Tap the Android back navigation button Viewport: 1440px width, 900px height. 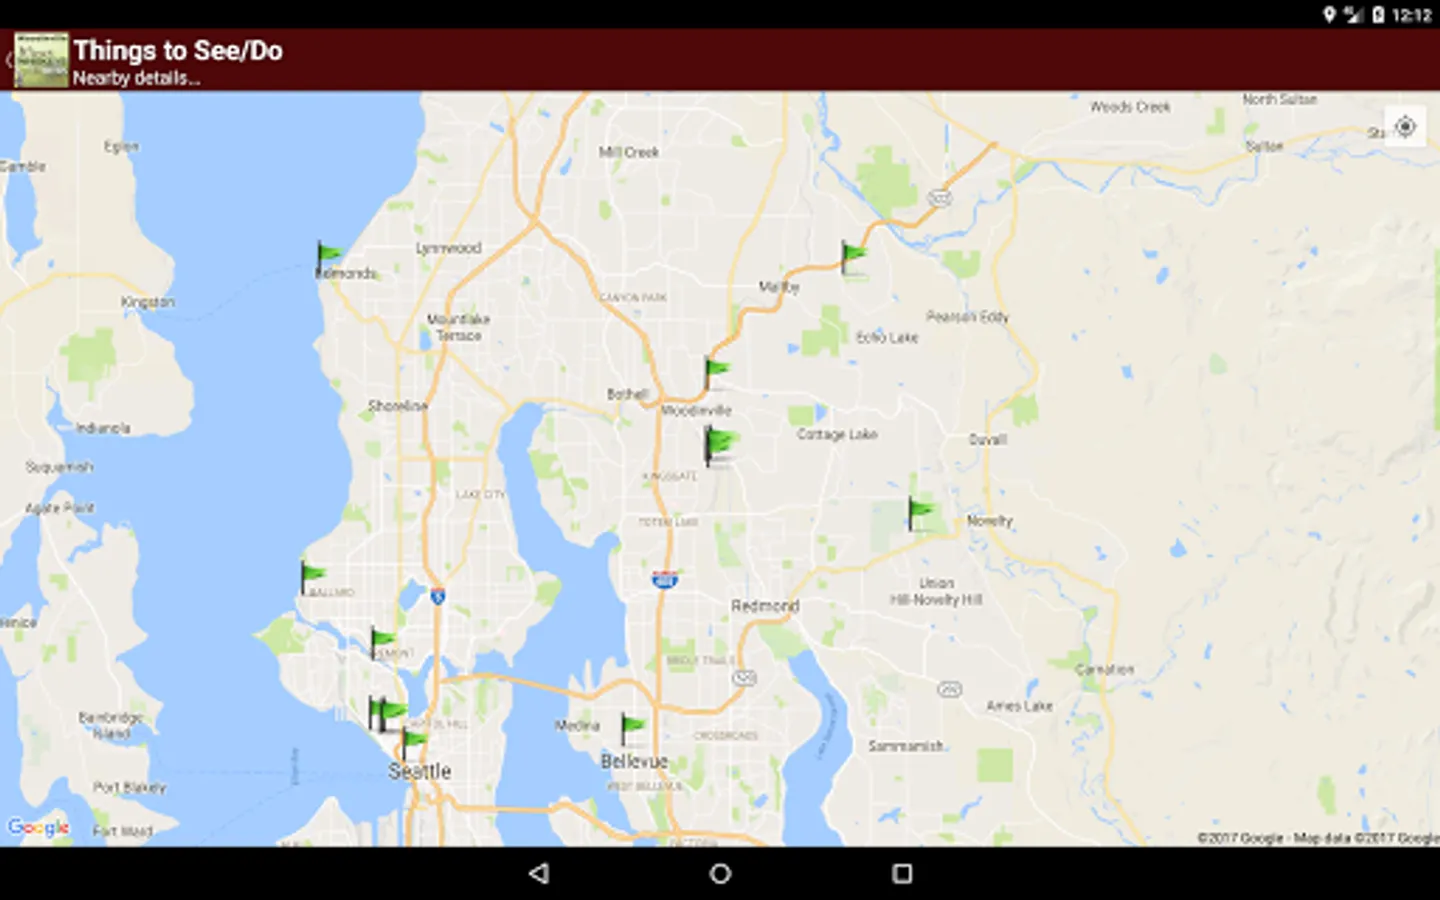pos(539,873)
